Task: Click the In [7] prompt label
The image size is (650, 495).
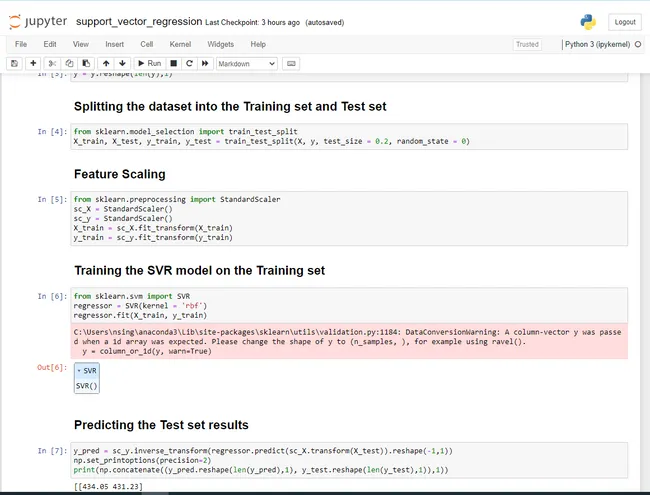Action: pos(52,451)
